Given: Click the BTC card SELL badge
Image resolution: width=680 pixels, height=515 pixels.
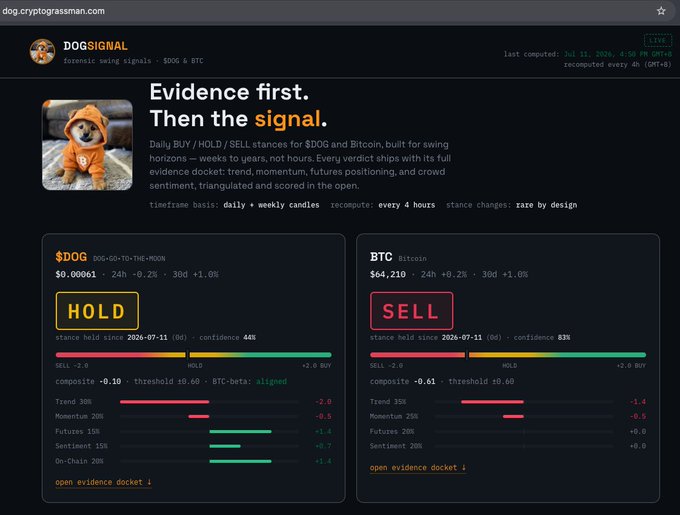Looking at the screenshot, I should [412, 311].
